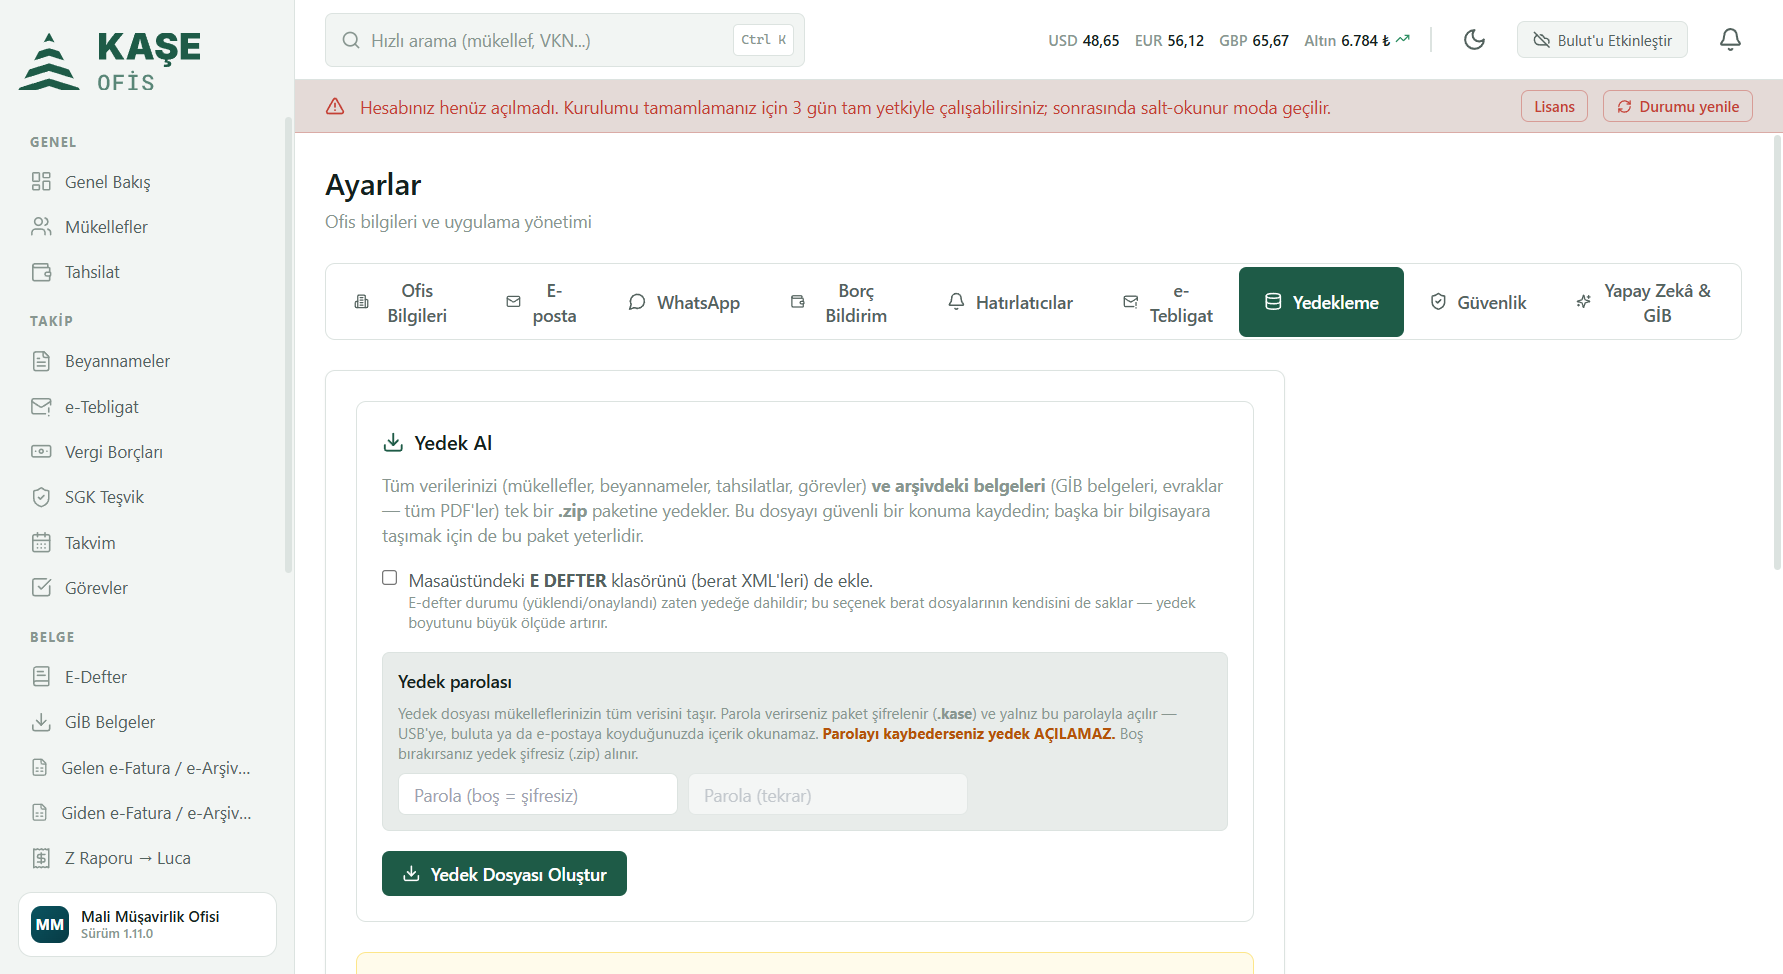The width and height of the screenshot is (1783, 974).
Task: Click the Altın 6.784 ₺ price
Action: point(1357,41)
